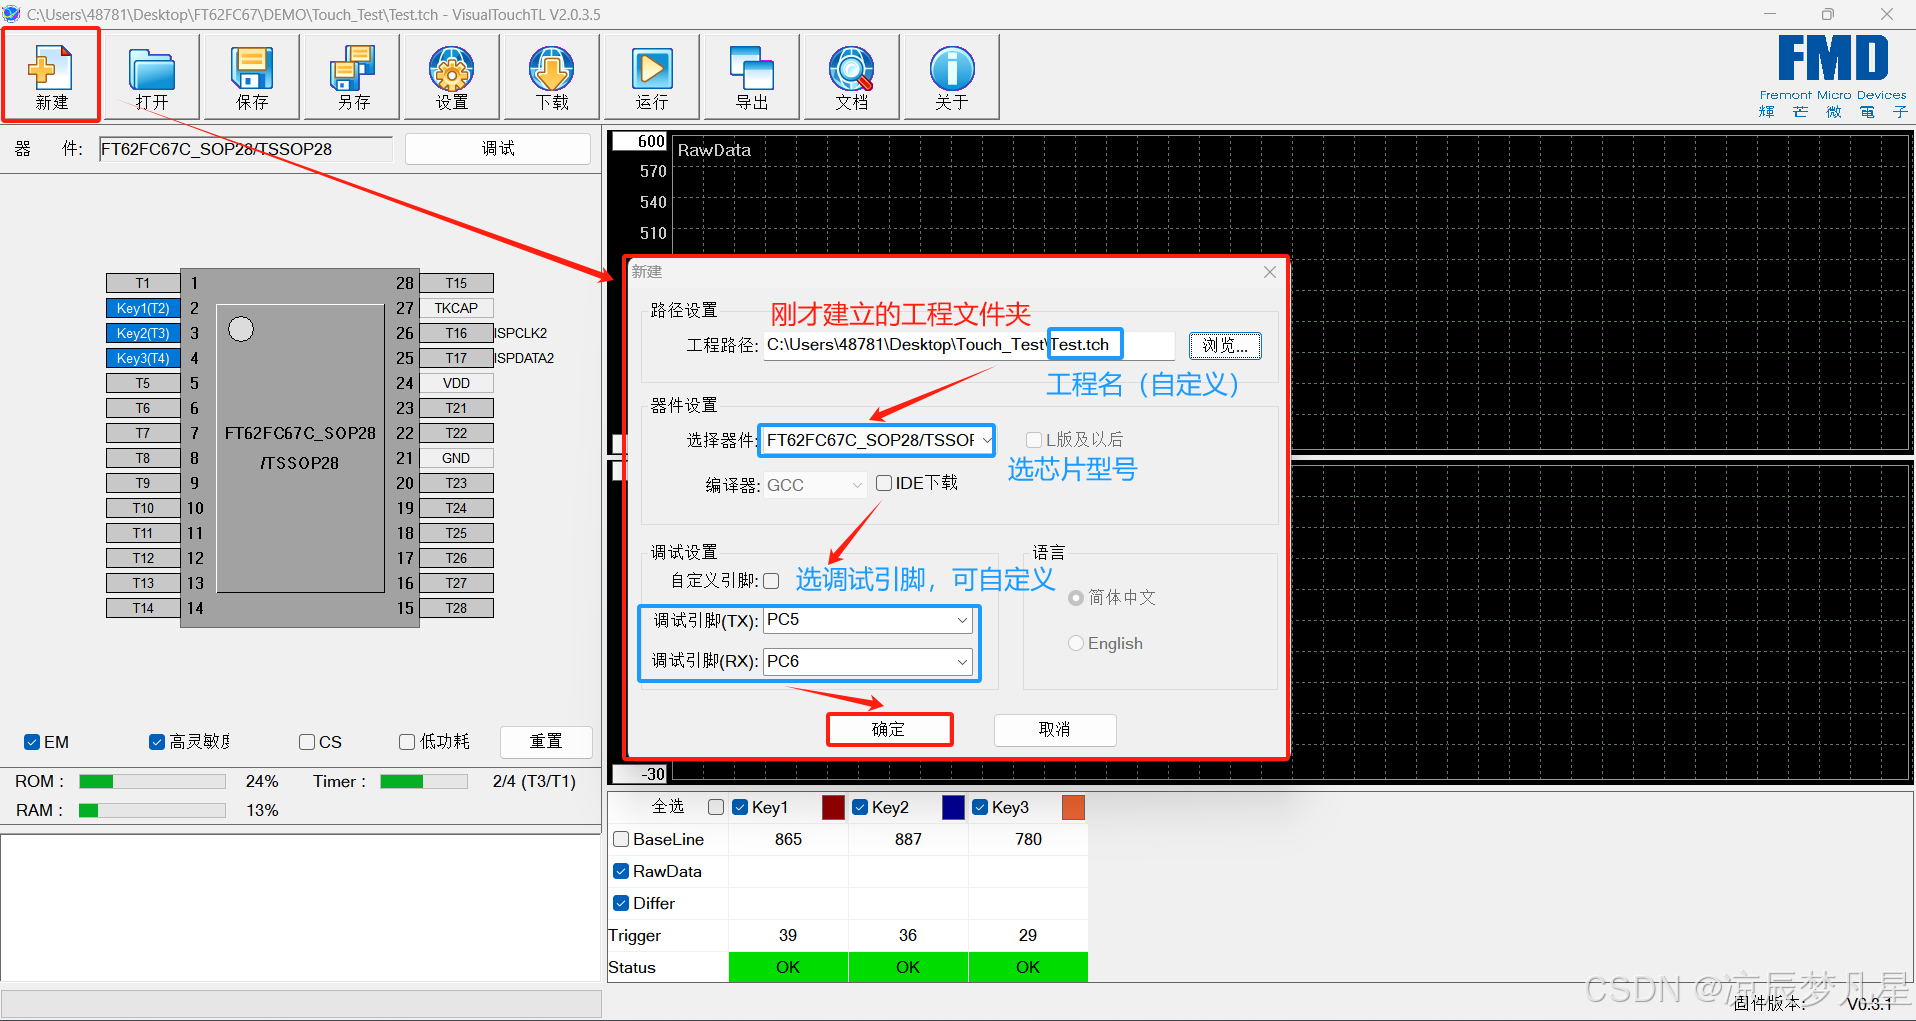Viewport: 1916px width, 1021px height.
Task: Click Key2 dark blue color swatch
Action: pyautogui.click(x=953, y=807)
